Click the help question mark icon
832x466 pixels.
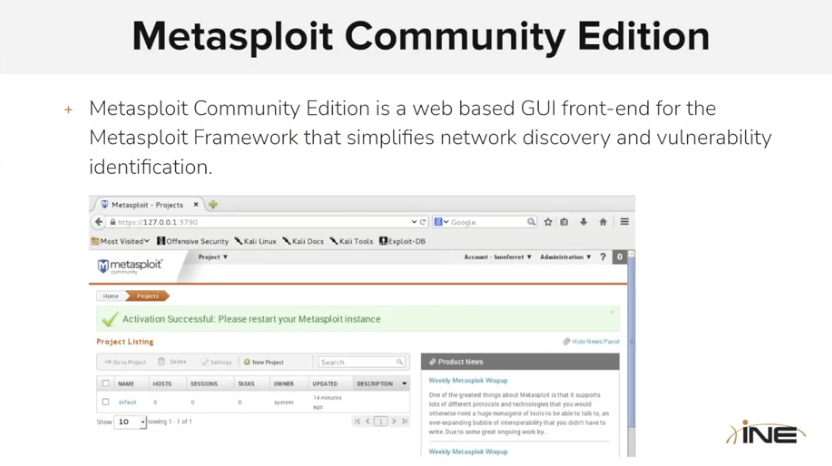tap(603, 257)
